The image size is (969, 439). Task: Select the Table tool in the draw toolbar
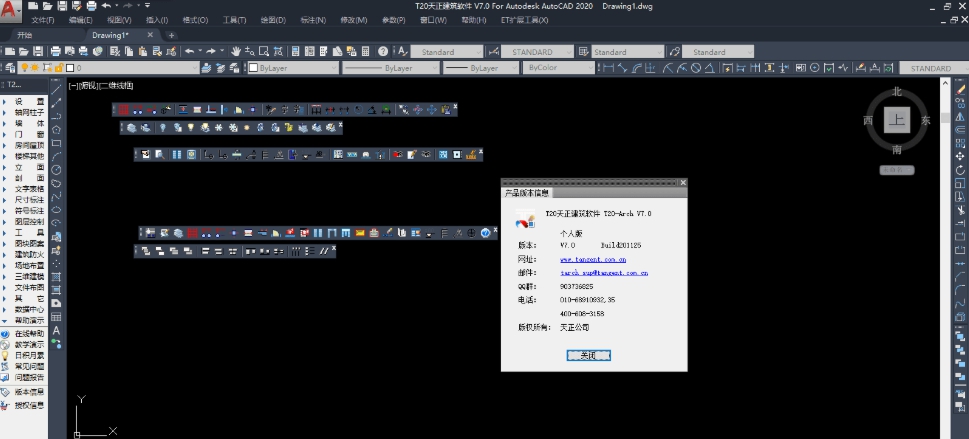click(56, 317)
